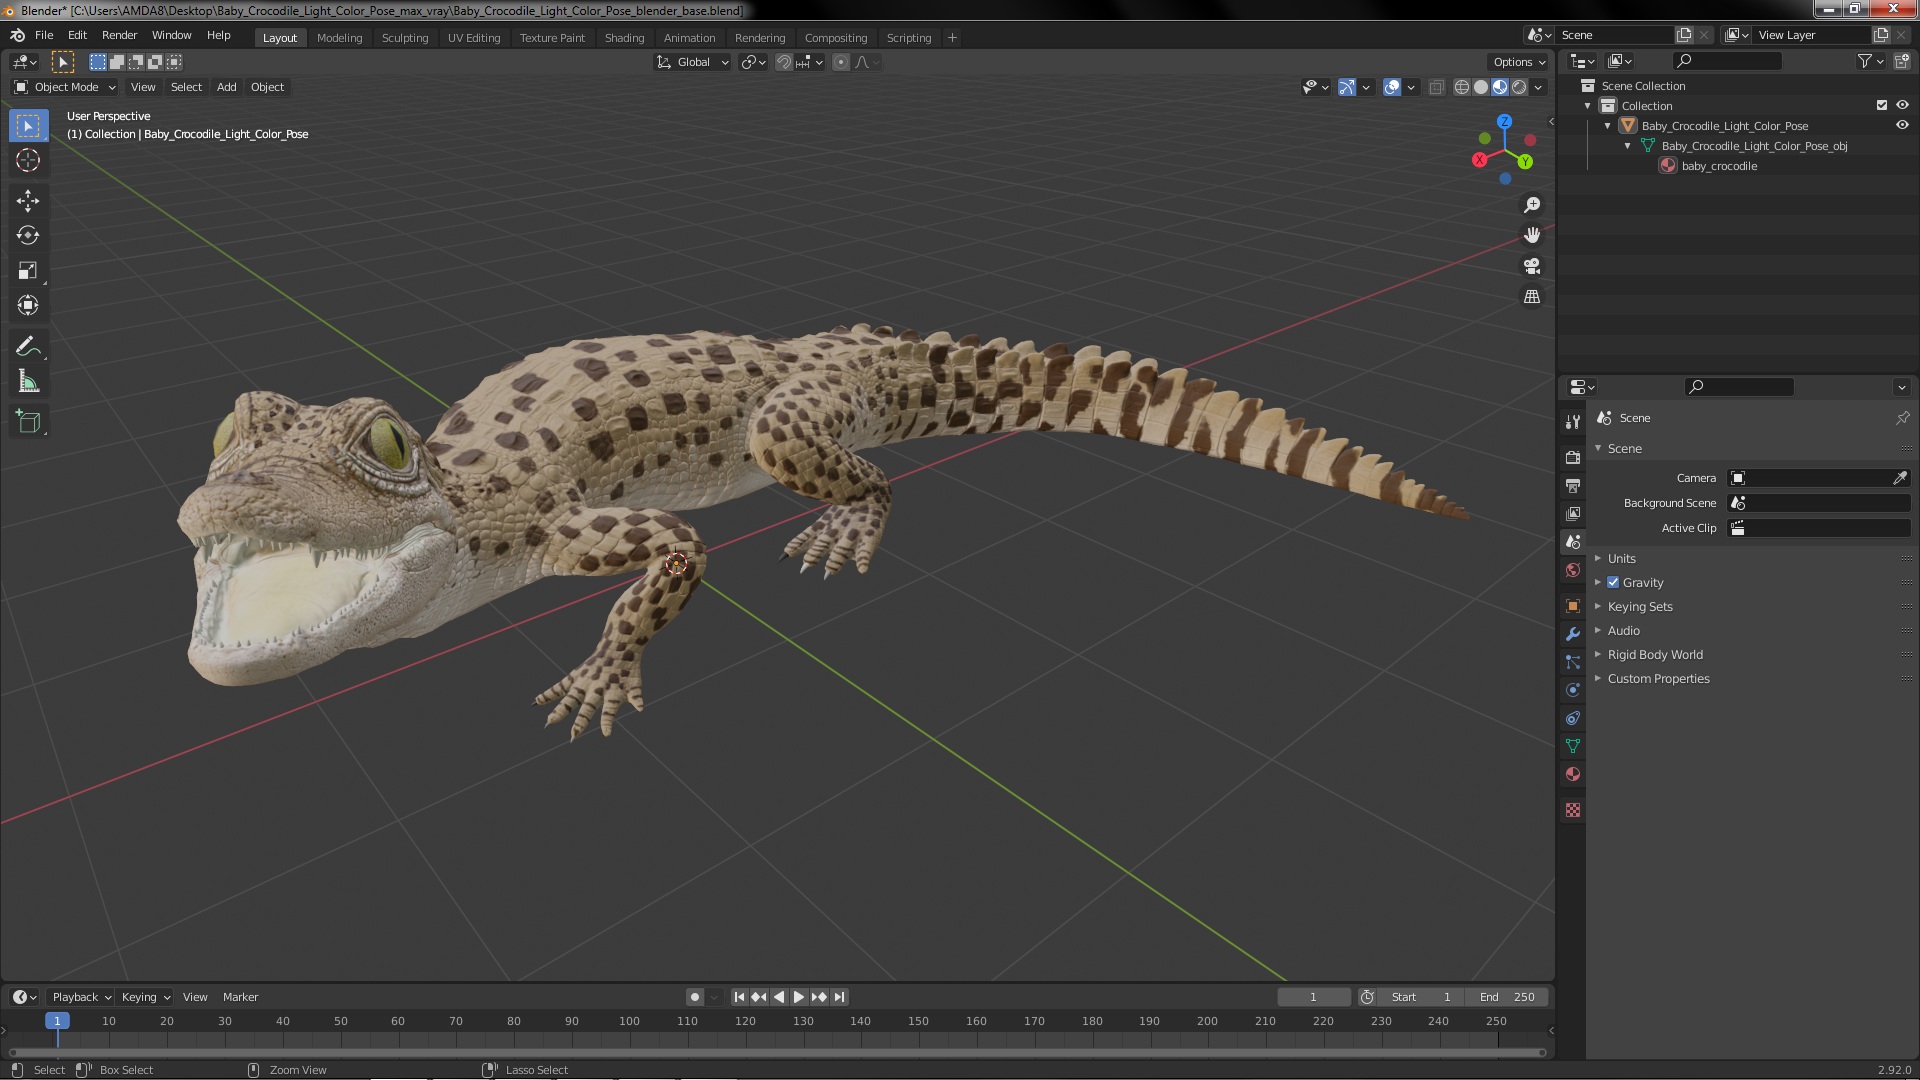The height and width of the screenshot is (1080, 1920).
Task: Activate the Annotate pencil tool
Action: click(28, 346)
